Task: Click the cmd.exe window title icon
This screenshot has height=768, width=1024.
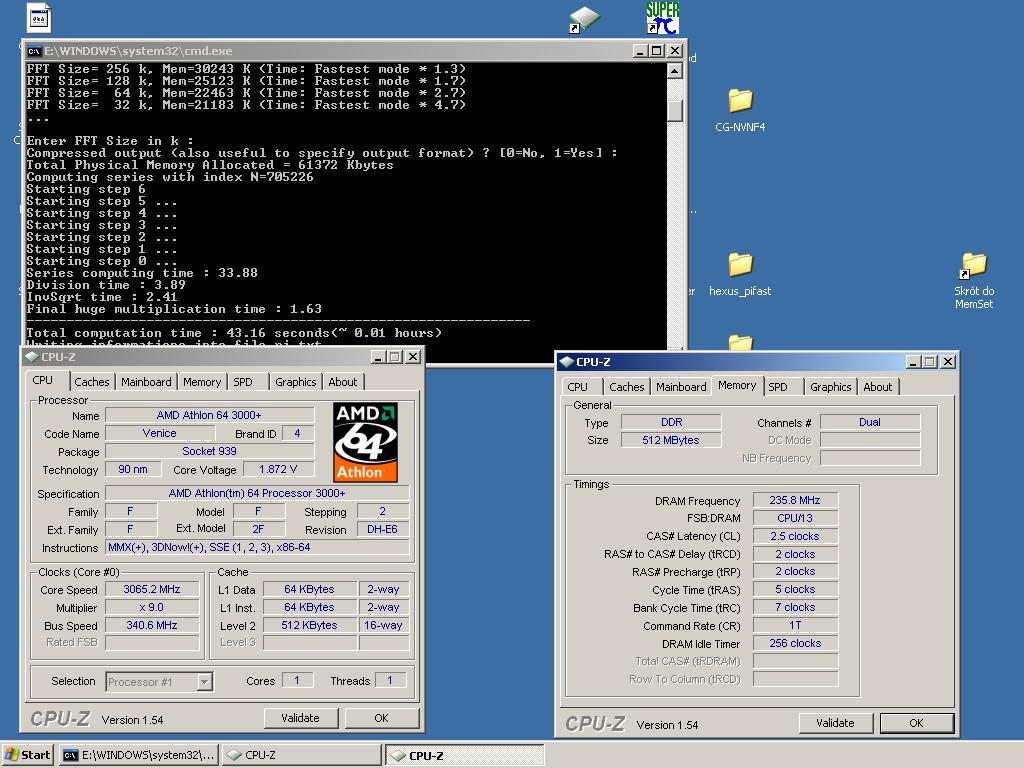Action: pyautogui.click(x=34, y=51)
